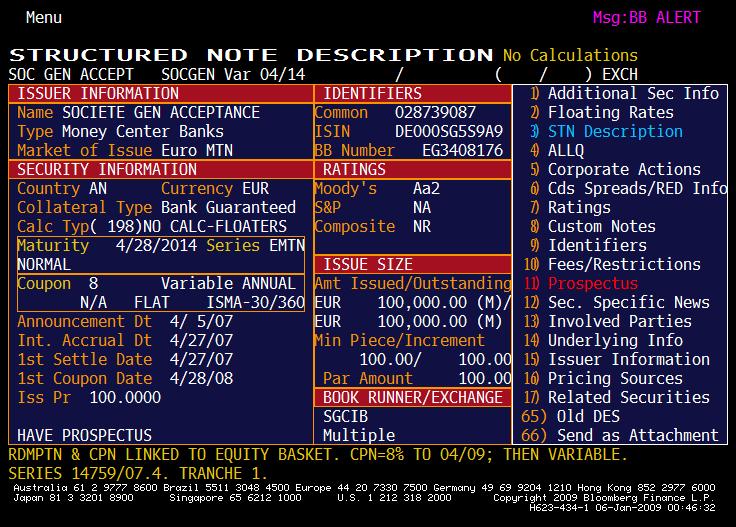Select Additional Sec Info option
736x527 pixels.
625,93
